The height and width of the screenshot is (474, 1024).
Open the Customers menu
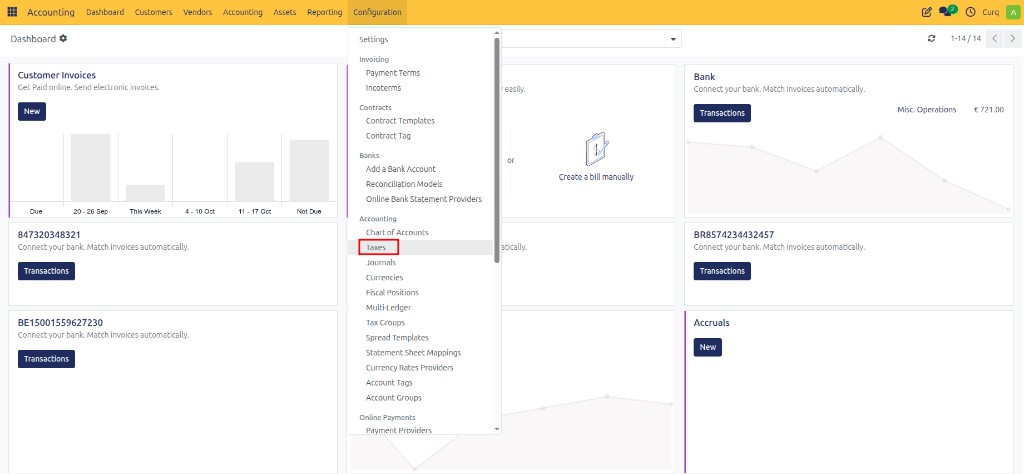(x=153, y=12)
